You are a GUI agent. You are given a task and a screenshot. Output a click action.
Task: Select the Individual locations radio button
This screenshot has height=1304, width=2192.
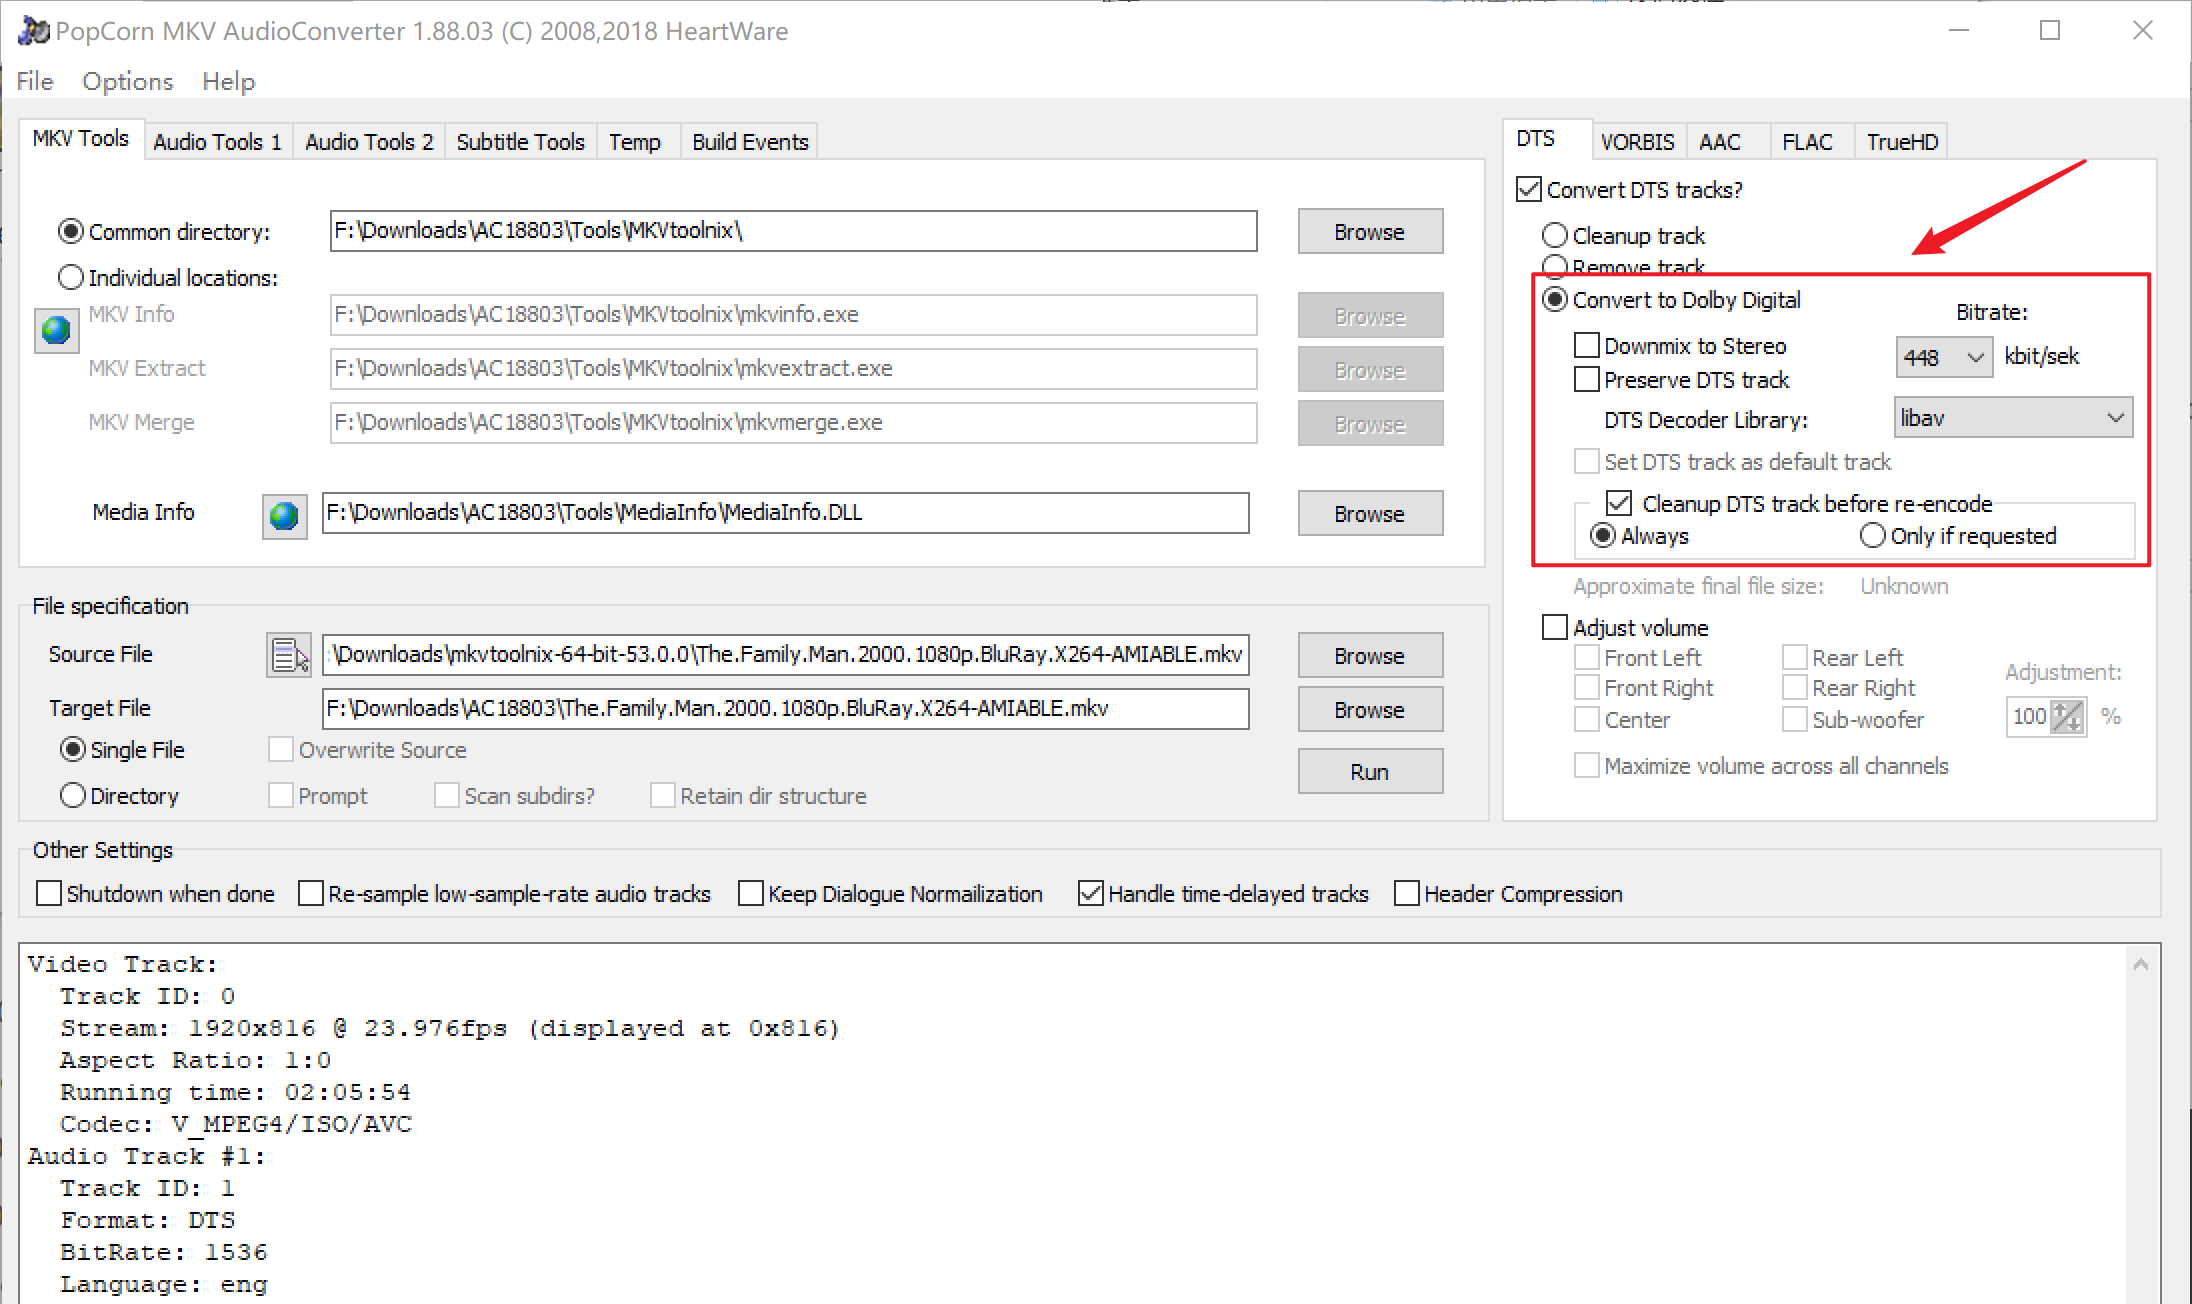(x=71, y=277)
